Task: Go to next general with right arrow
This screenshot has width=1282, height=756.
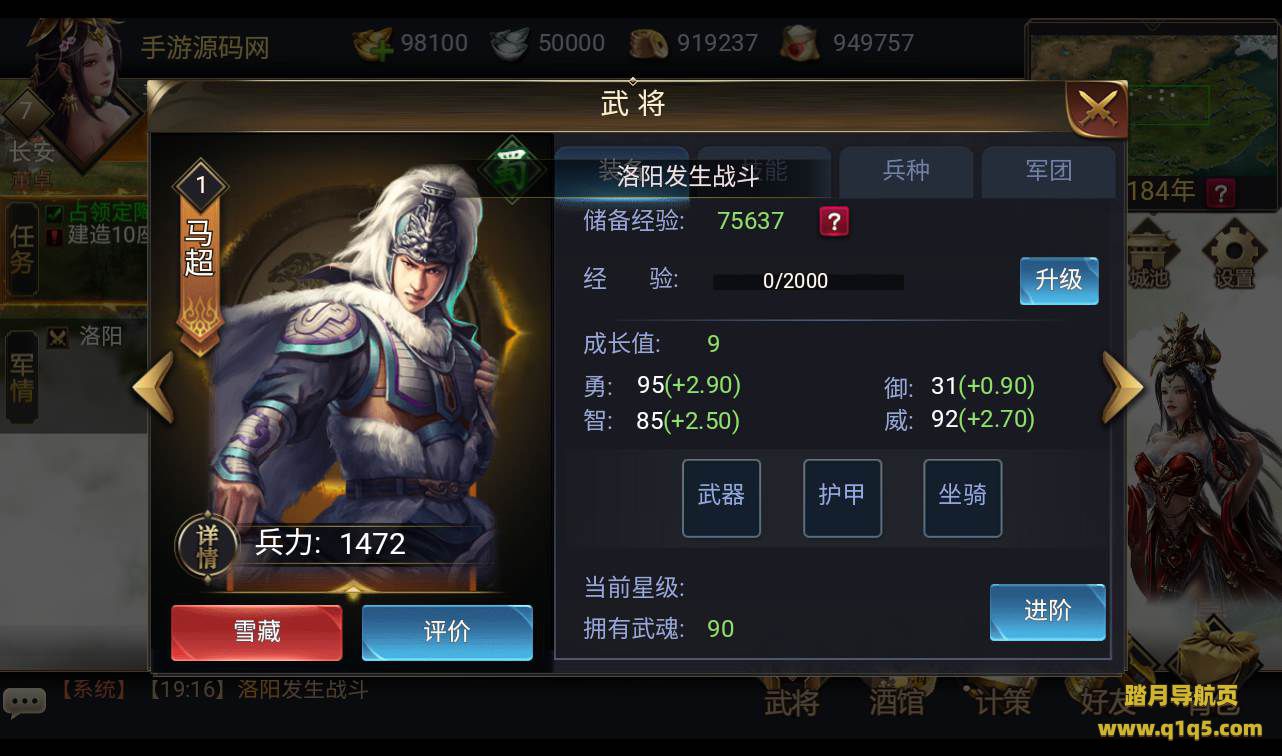Action: point(1122,388)
